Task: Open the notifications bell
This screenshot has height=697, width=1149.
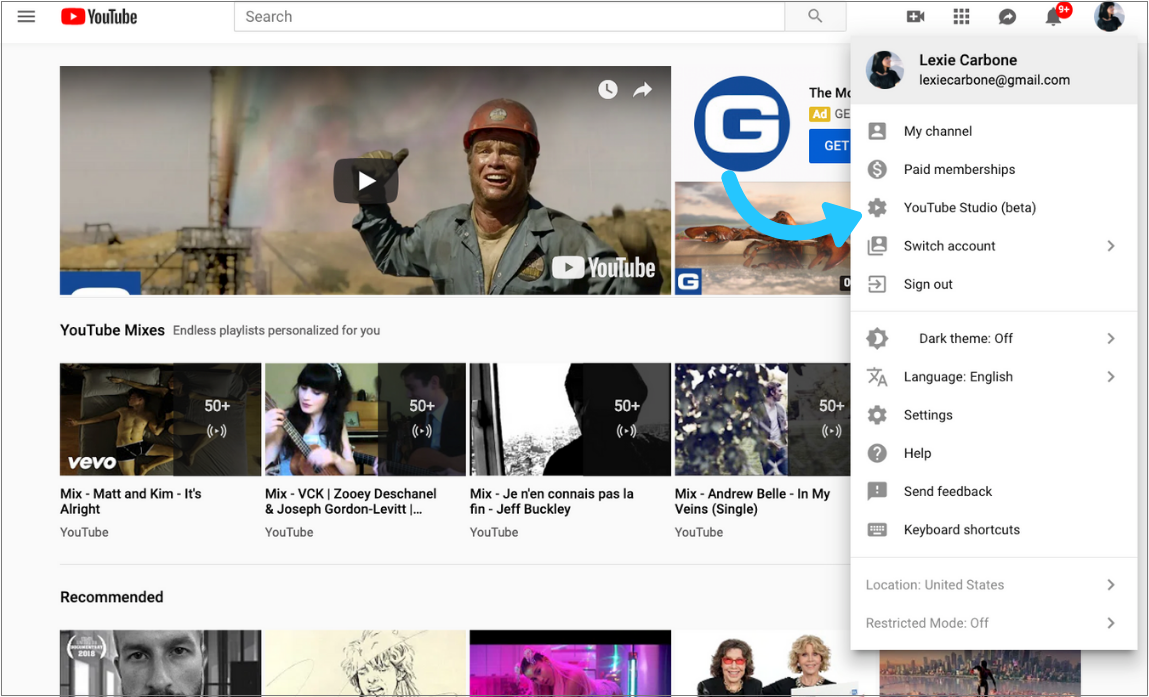Action: coord(1054,16)
